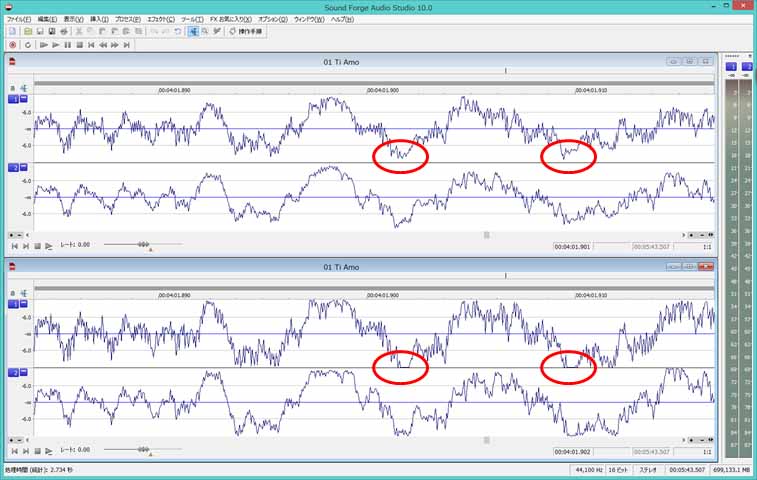Click Stop in lower window transport
Screen dimensions: 757x480
point(37,451)
